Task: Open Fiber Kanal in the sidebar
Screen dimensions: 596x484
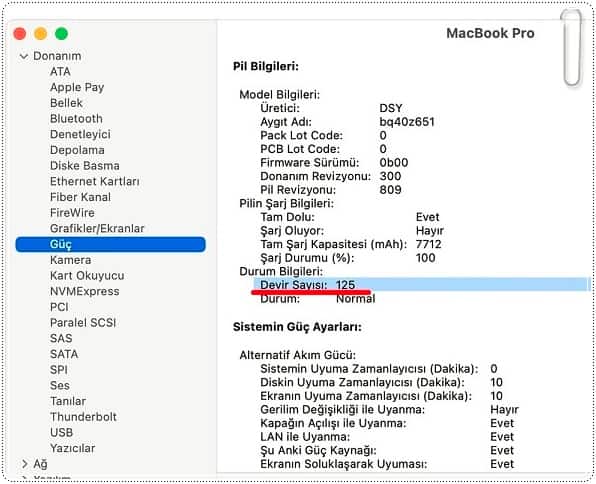Action: [80, 197]
